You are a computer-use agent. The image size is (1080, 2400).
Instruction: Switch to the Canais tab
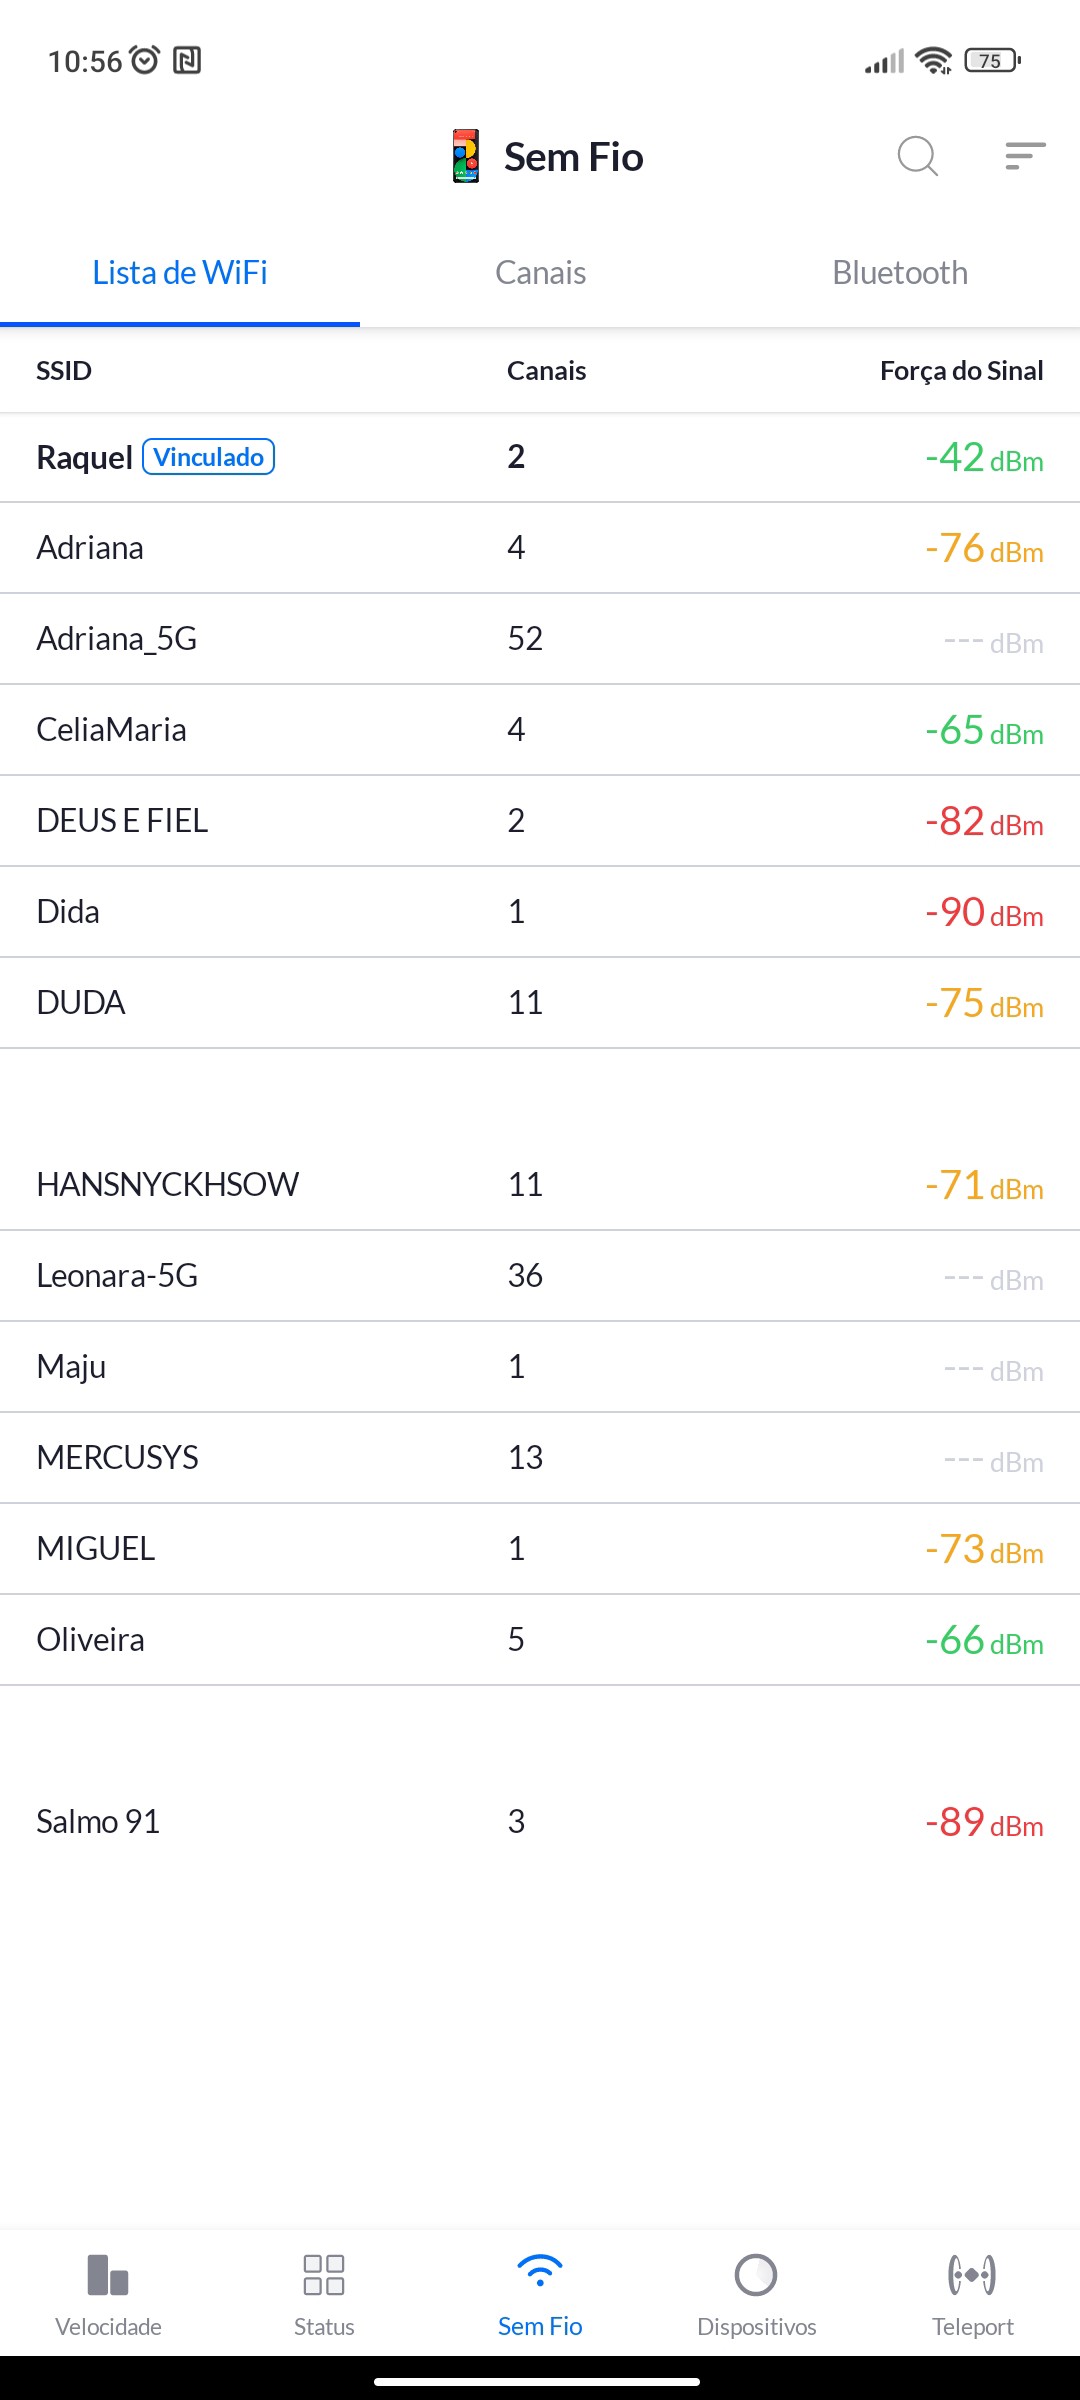tap(540, 273)
